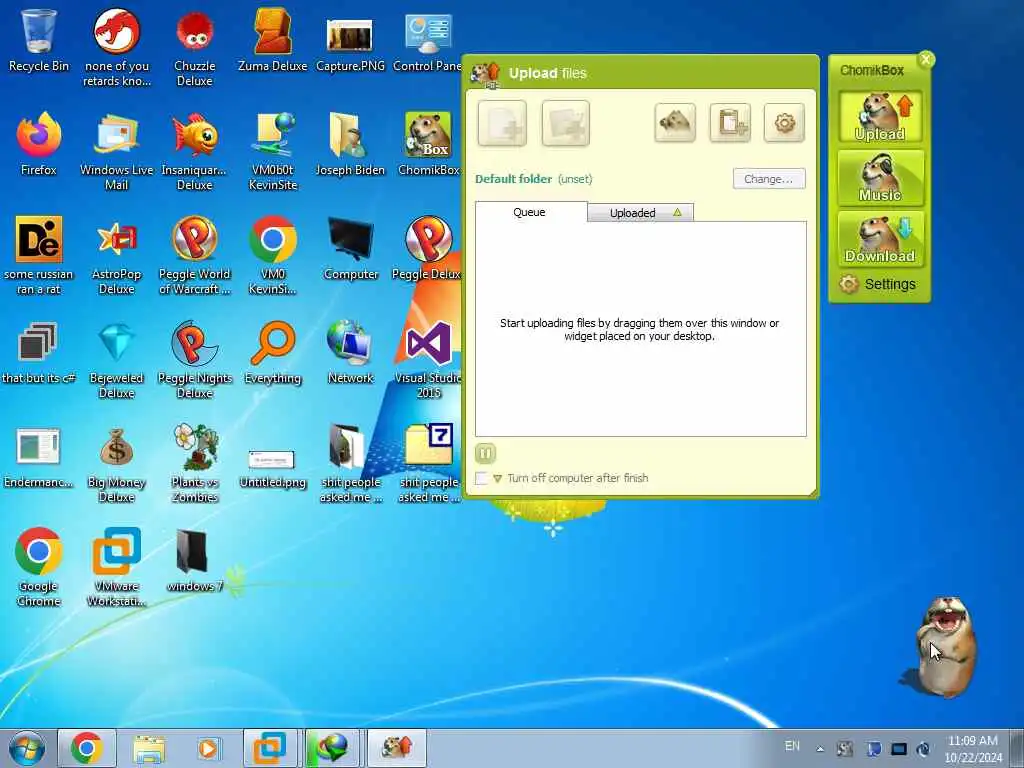
Task: Click the monitor icon in system tray
Action: (899, 749)
